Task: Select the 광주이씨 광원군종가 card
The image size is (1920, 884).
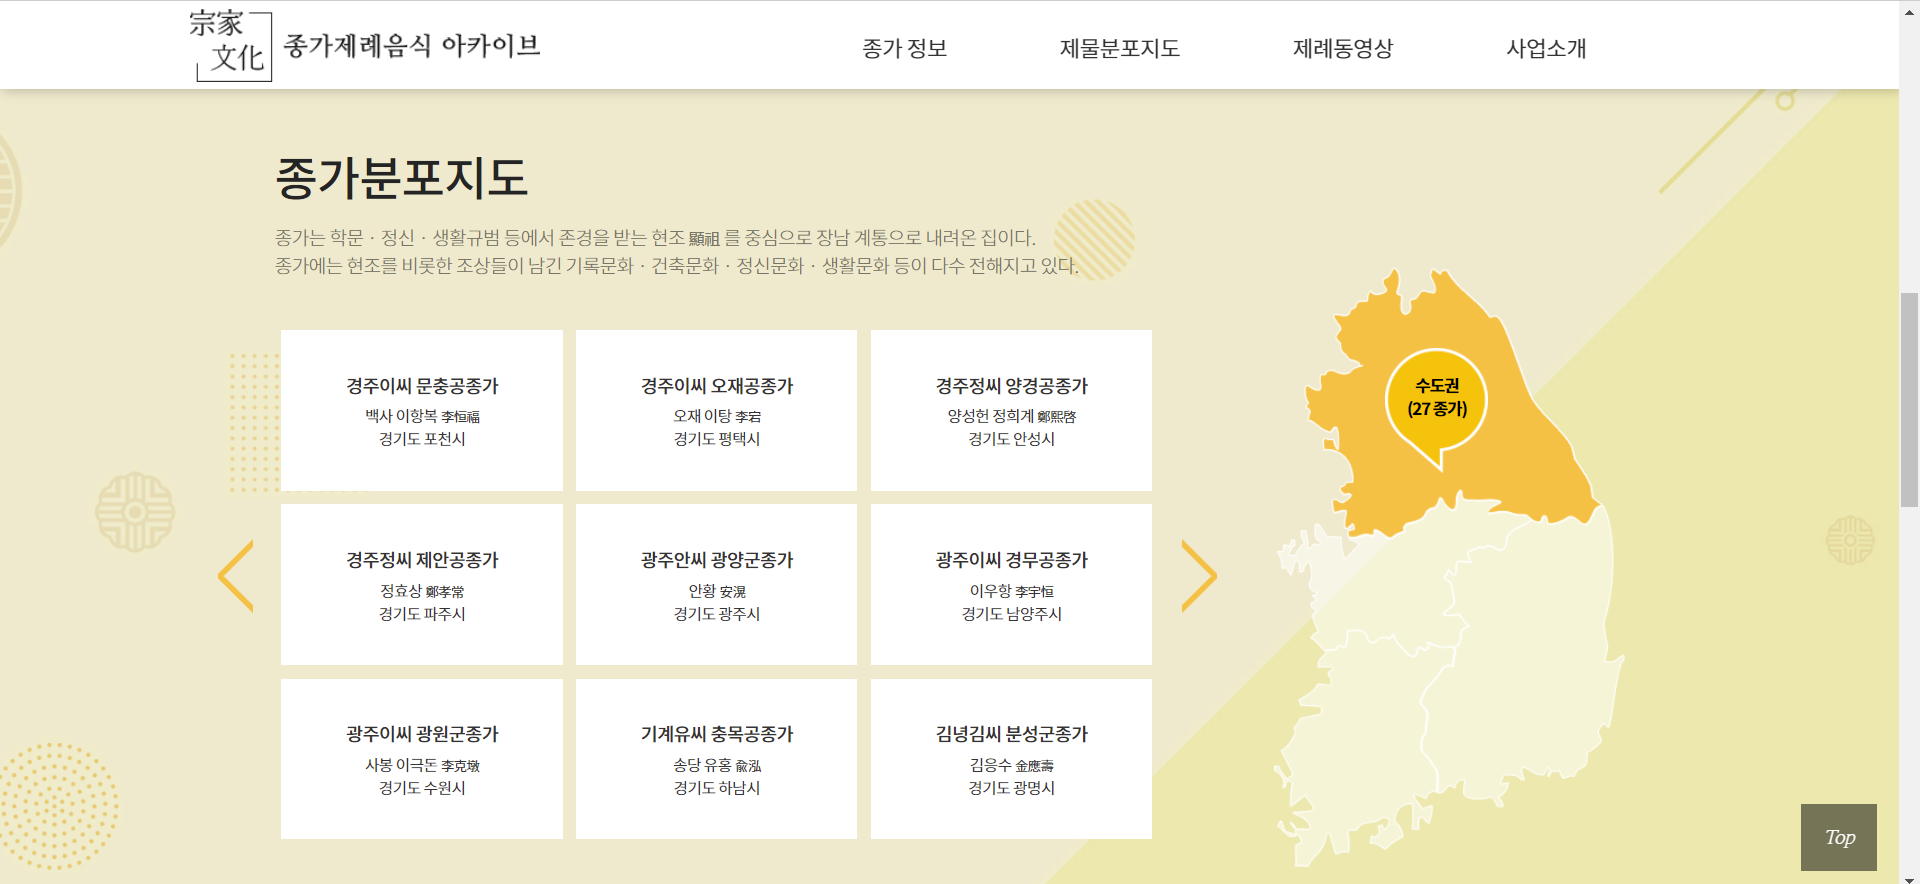Action: click(x=422, y=758)
